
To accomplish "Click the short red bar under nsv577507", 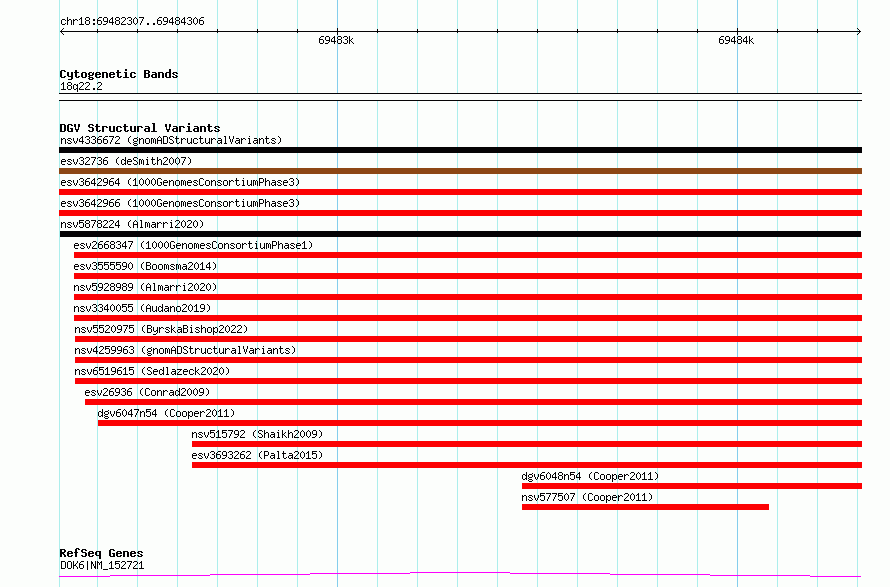I will click(645, 508).
